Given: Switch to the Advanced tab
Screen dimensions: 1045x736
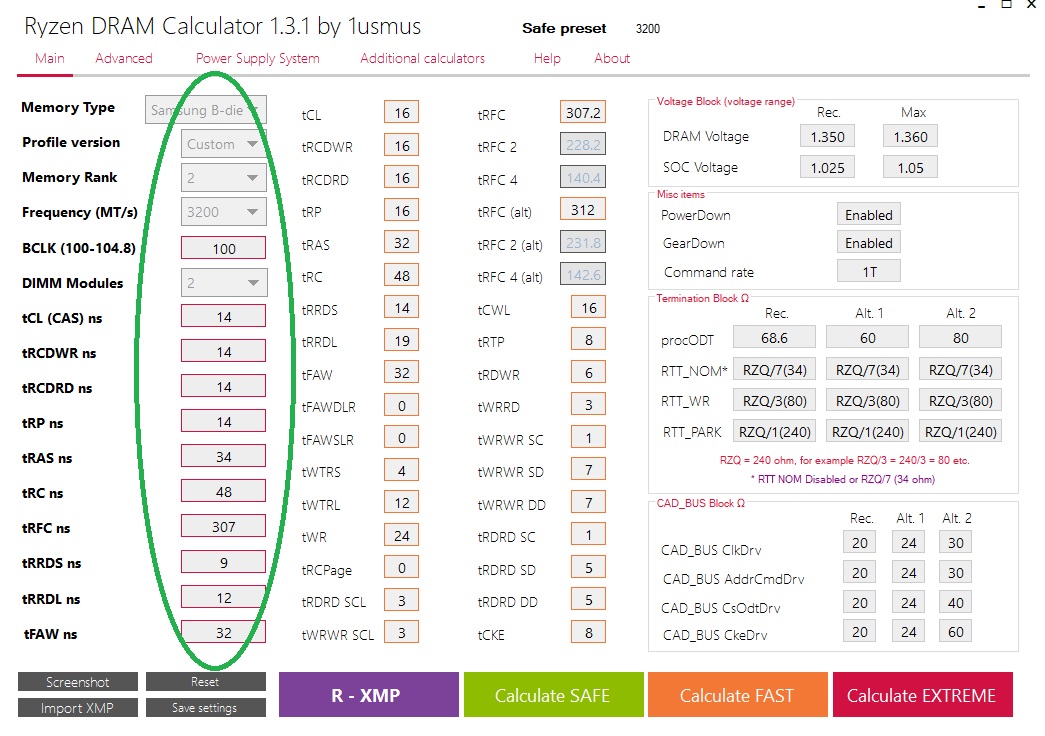Looking at the screenshot, I should pyautogui.click(x=123, y=58).
